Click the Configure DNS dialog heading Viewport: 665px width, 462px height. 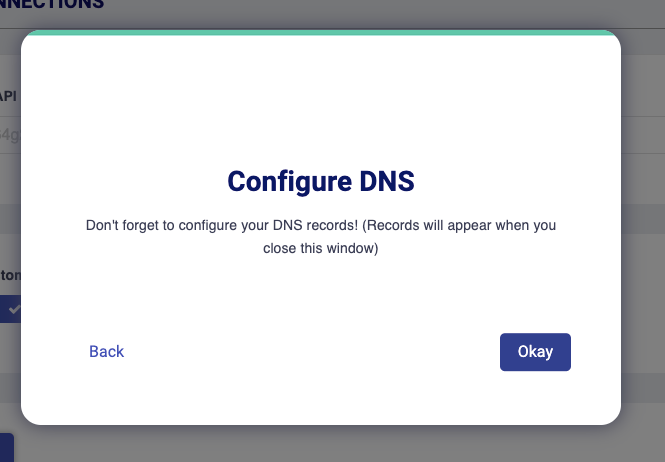[x=321, y=182]
